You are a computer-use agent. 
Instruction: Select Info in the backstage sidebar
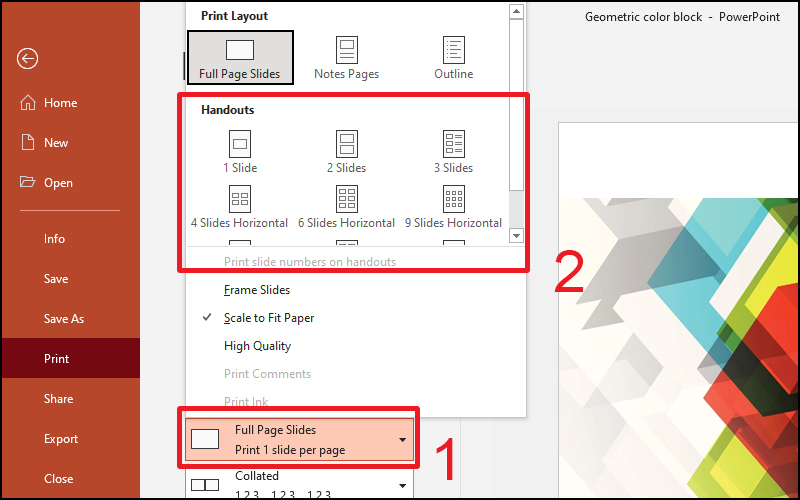(70, 239)
